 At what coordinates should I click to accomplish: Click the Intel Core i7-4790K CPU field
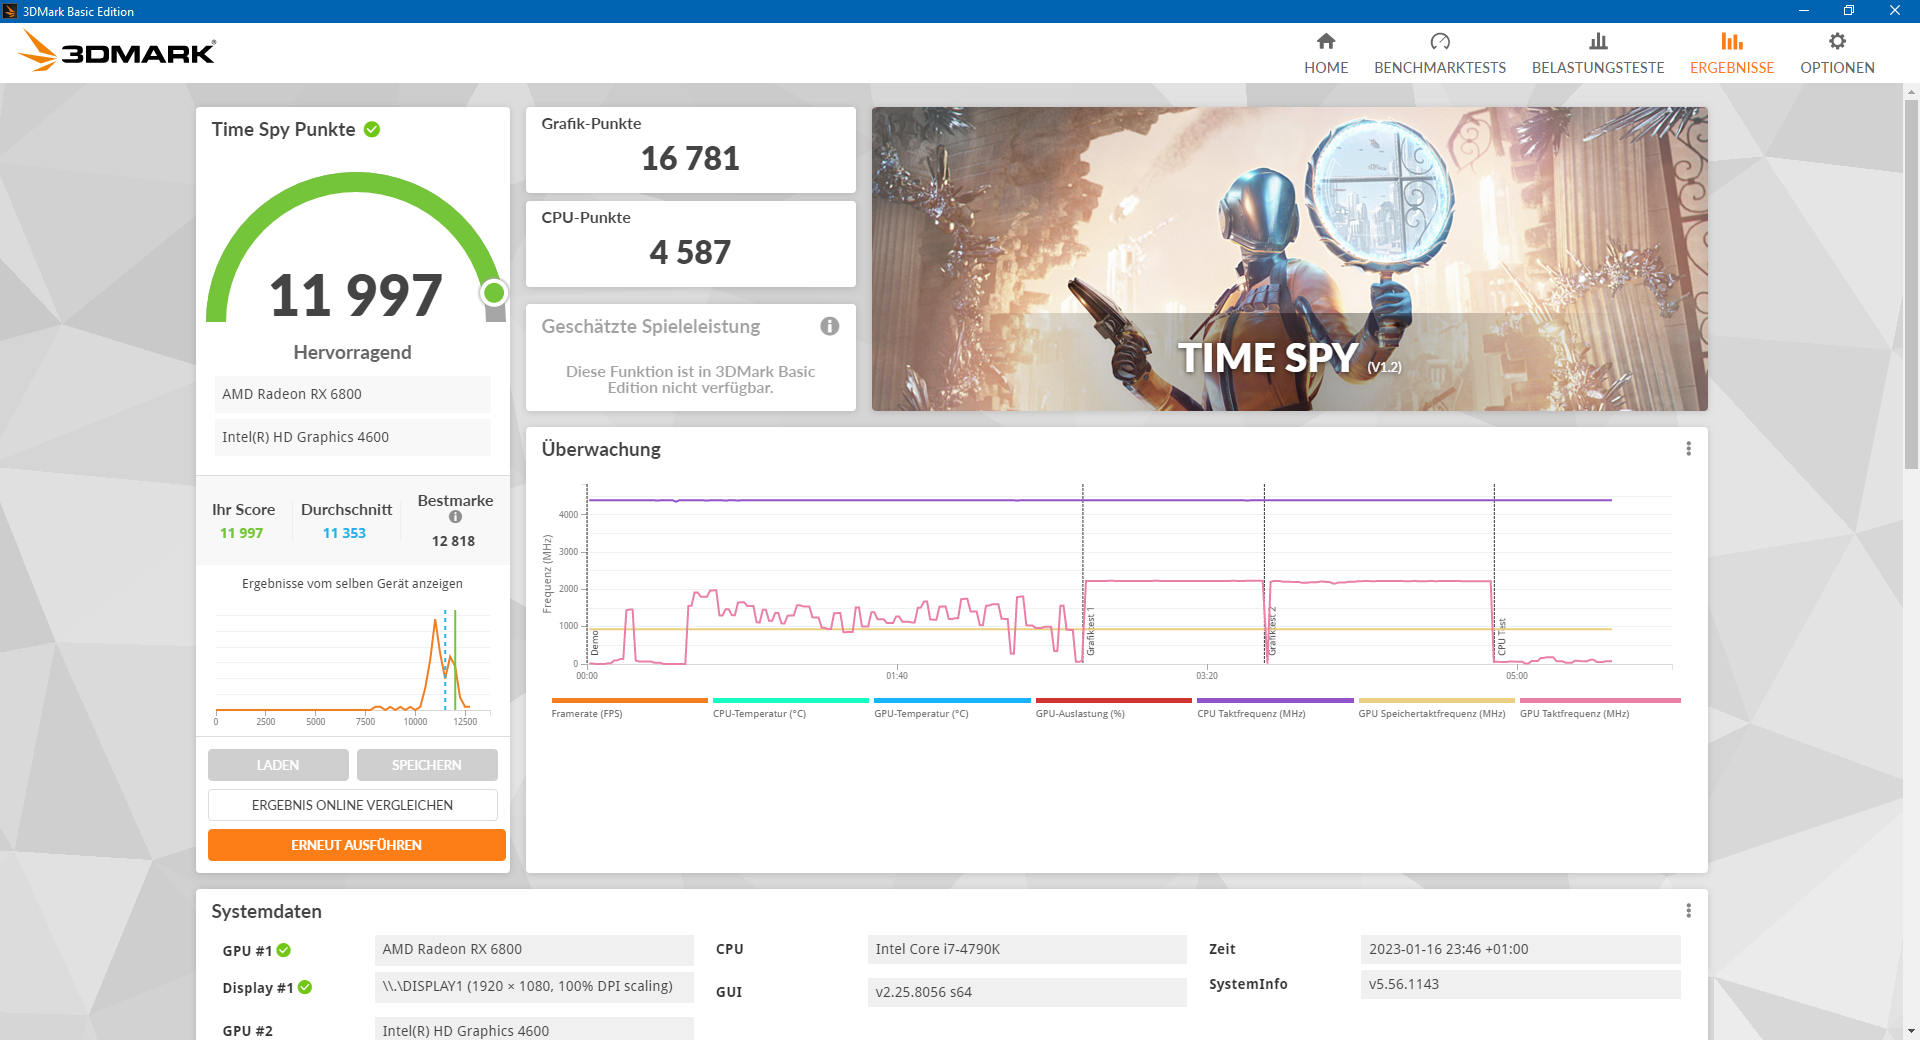1027,949
